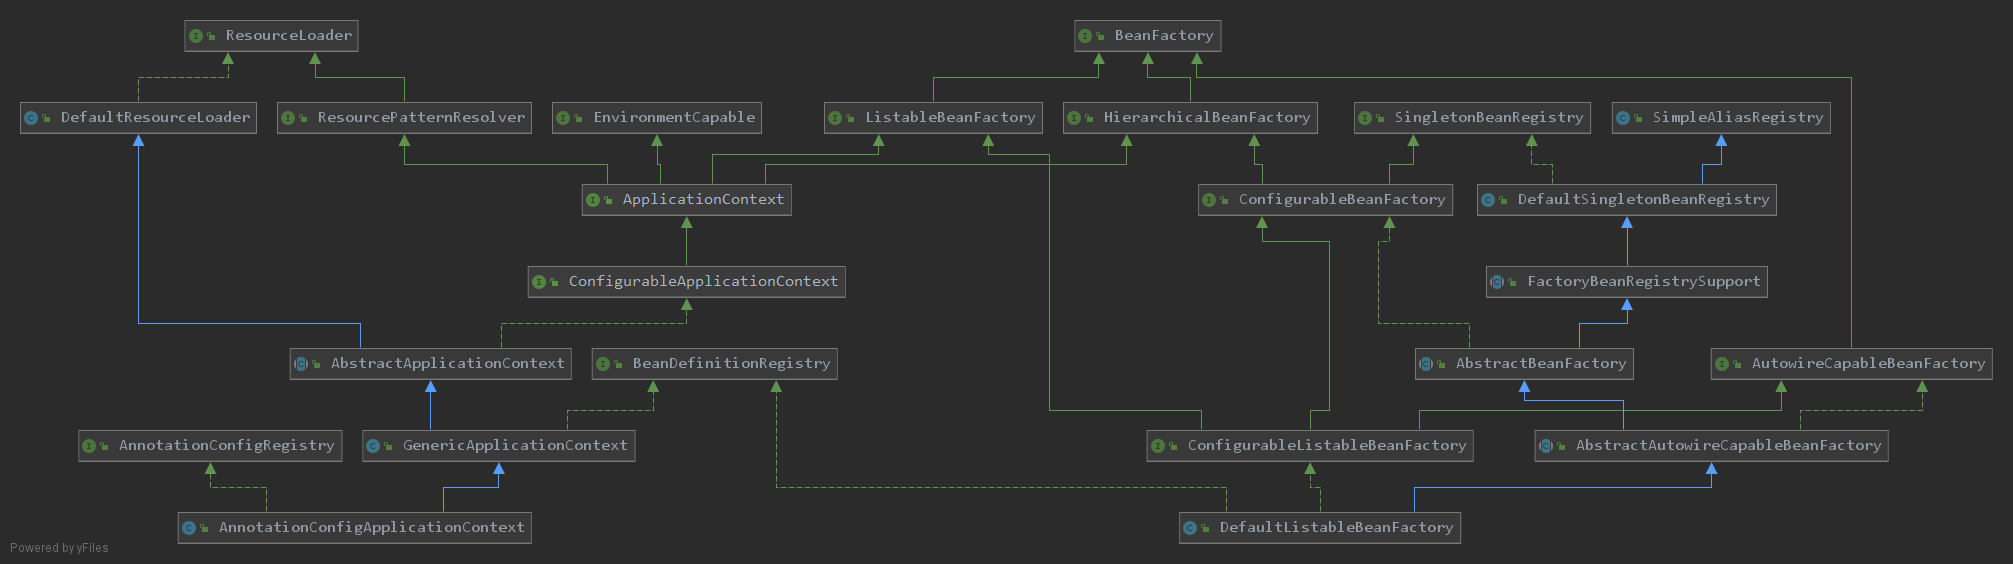This screenshot has width=2013, height=564.
Task: Click the class icon on AnnotationConfigApplicationContext node
Action: click(x=189, y=528)
